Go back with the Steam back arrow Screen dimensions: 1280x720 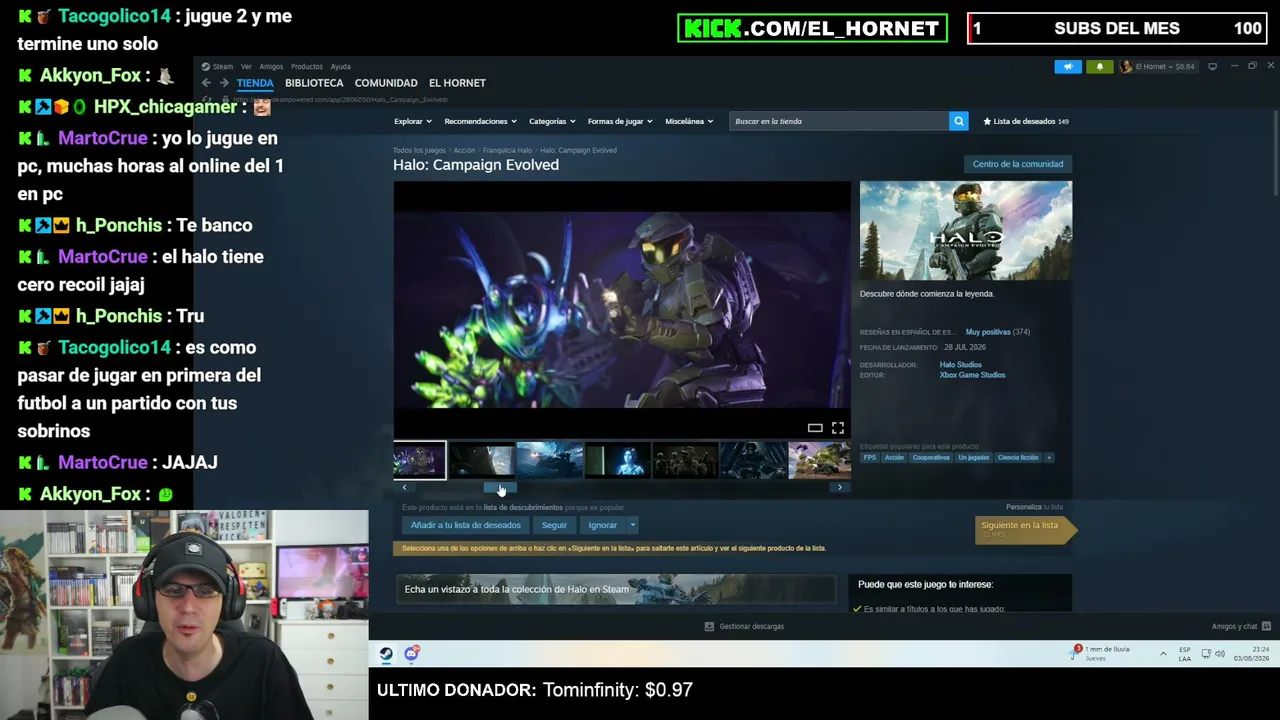point(206,83)
